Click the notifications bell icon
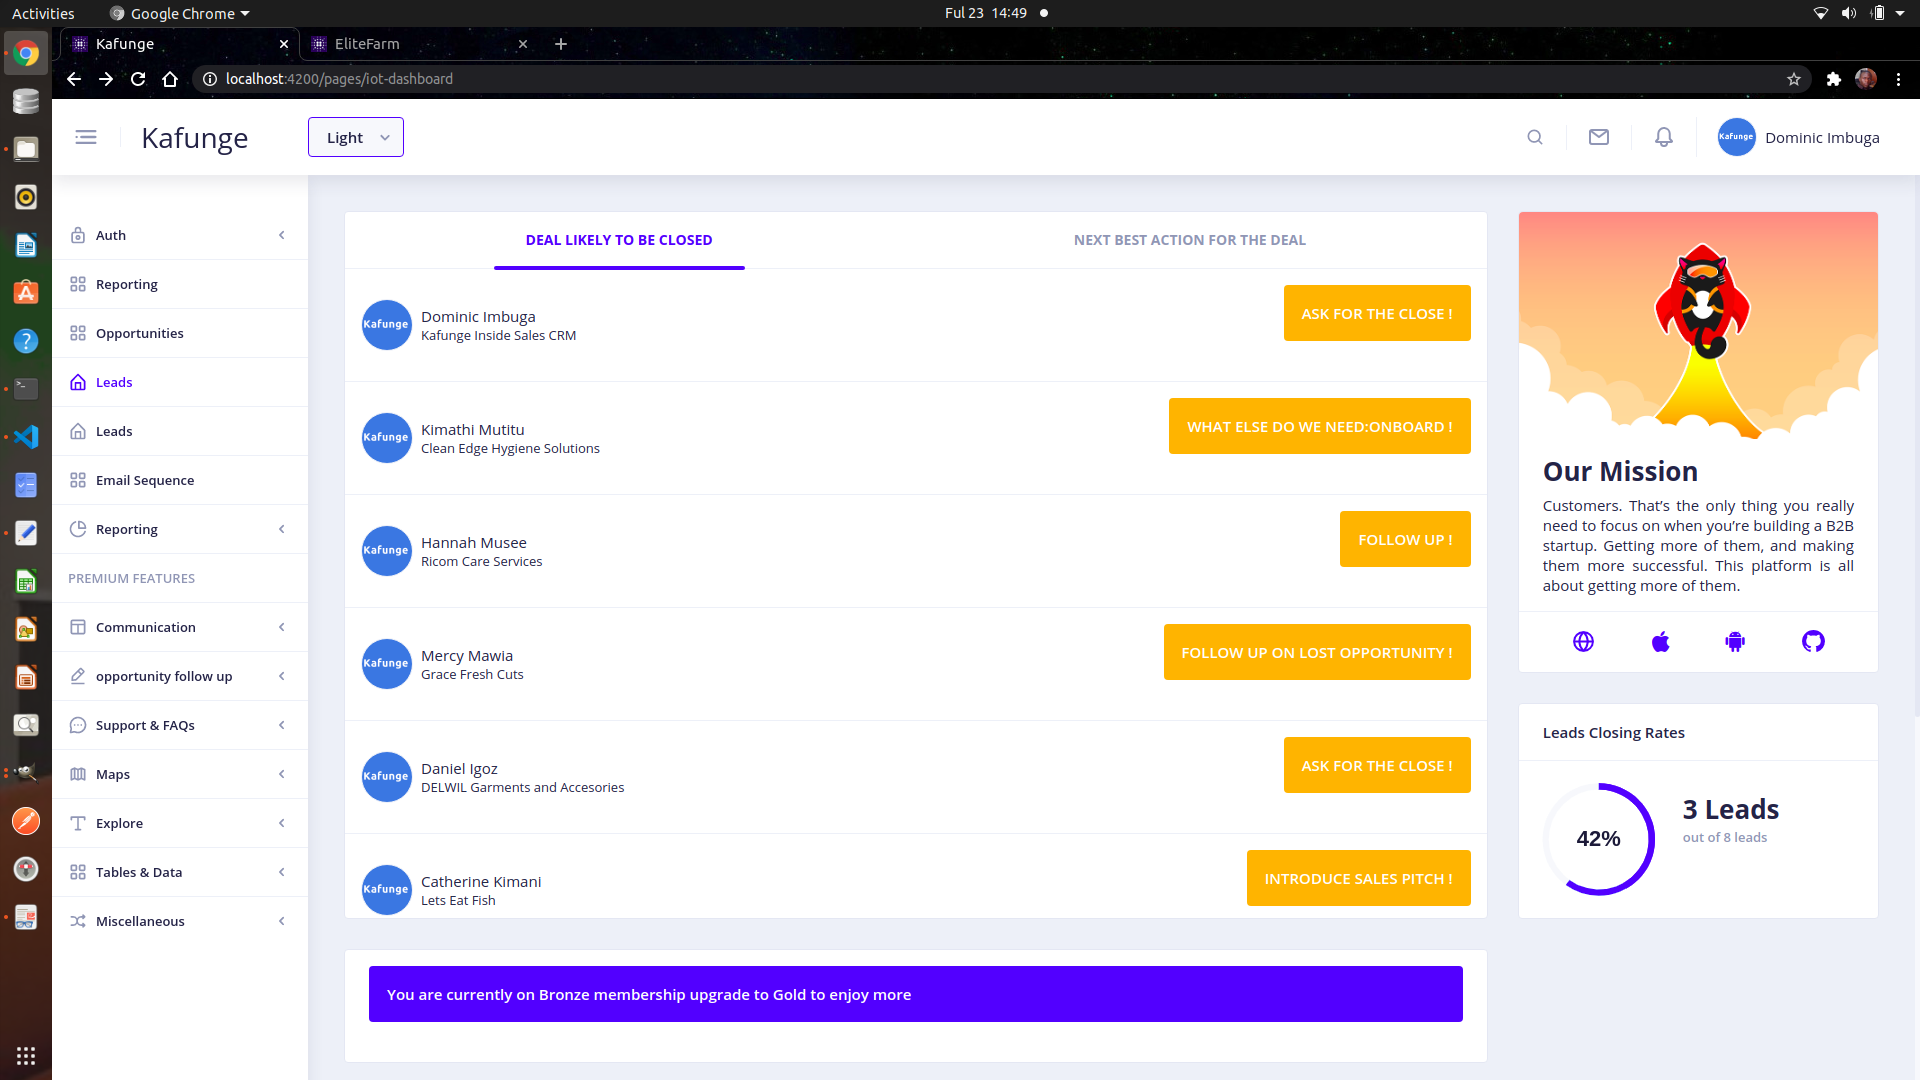Screen dimensions: 1920x1080 [1663, 137]
